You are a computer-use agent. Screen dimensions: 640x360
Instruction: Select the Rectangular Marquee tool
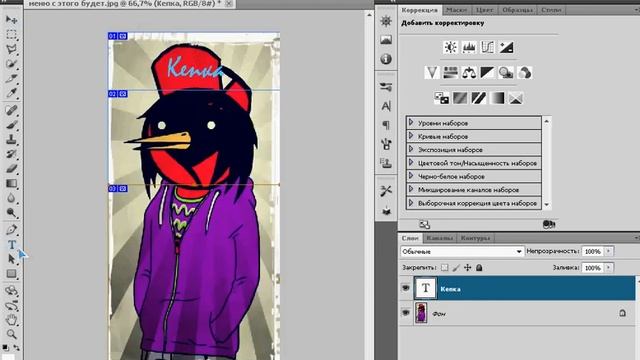(11, 35)
